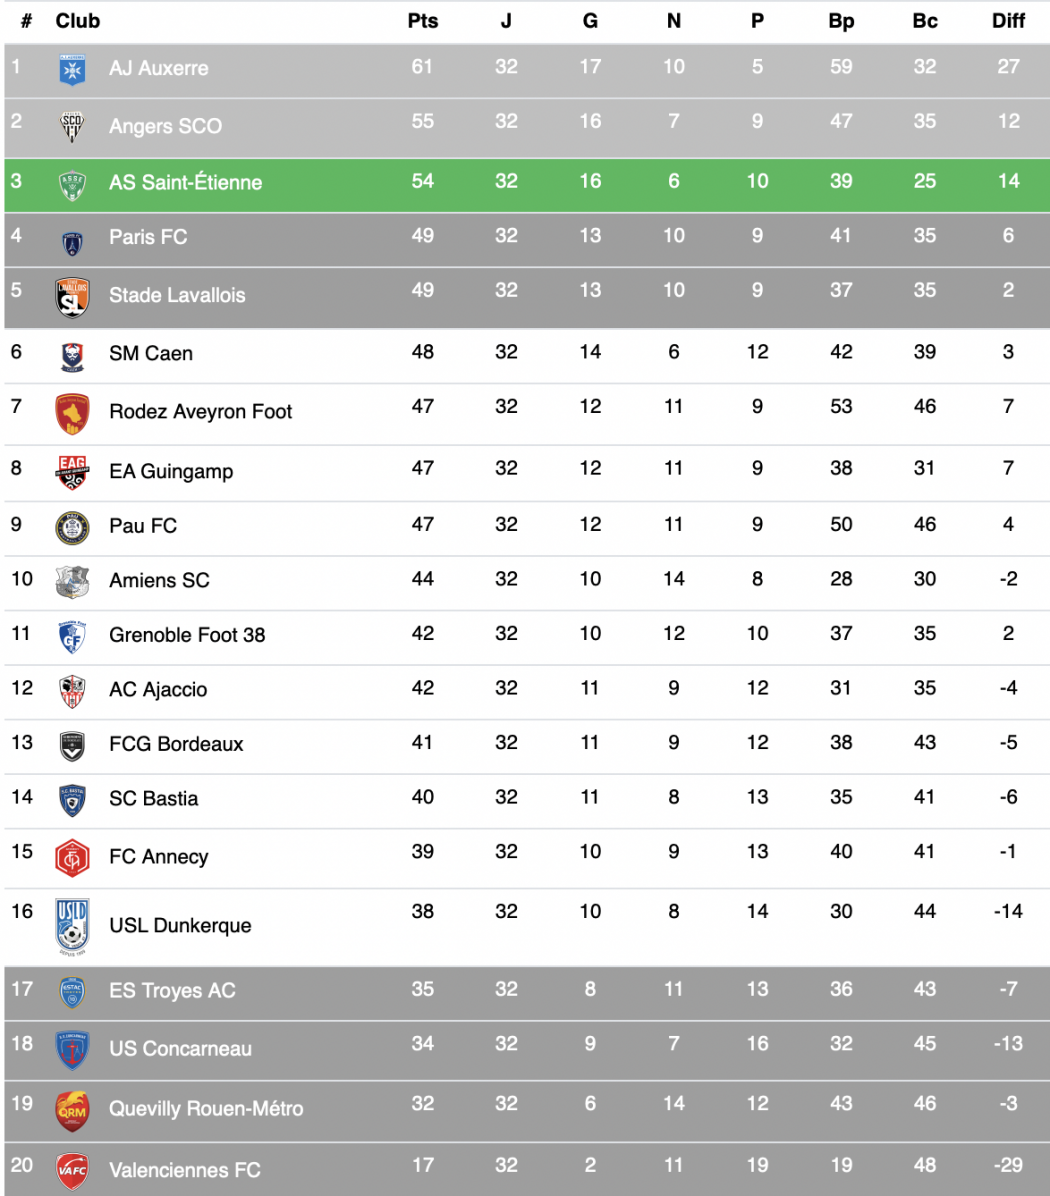Sort by the Diff column header
This screenshot has width=1050, height=1196.
pos(1008,21)
